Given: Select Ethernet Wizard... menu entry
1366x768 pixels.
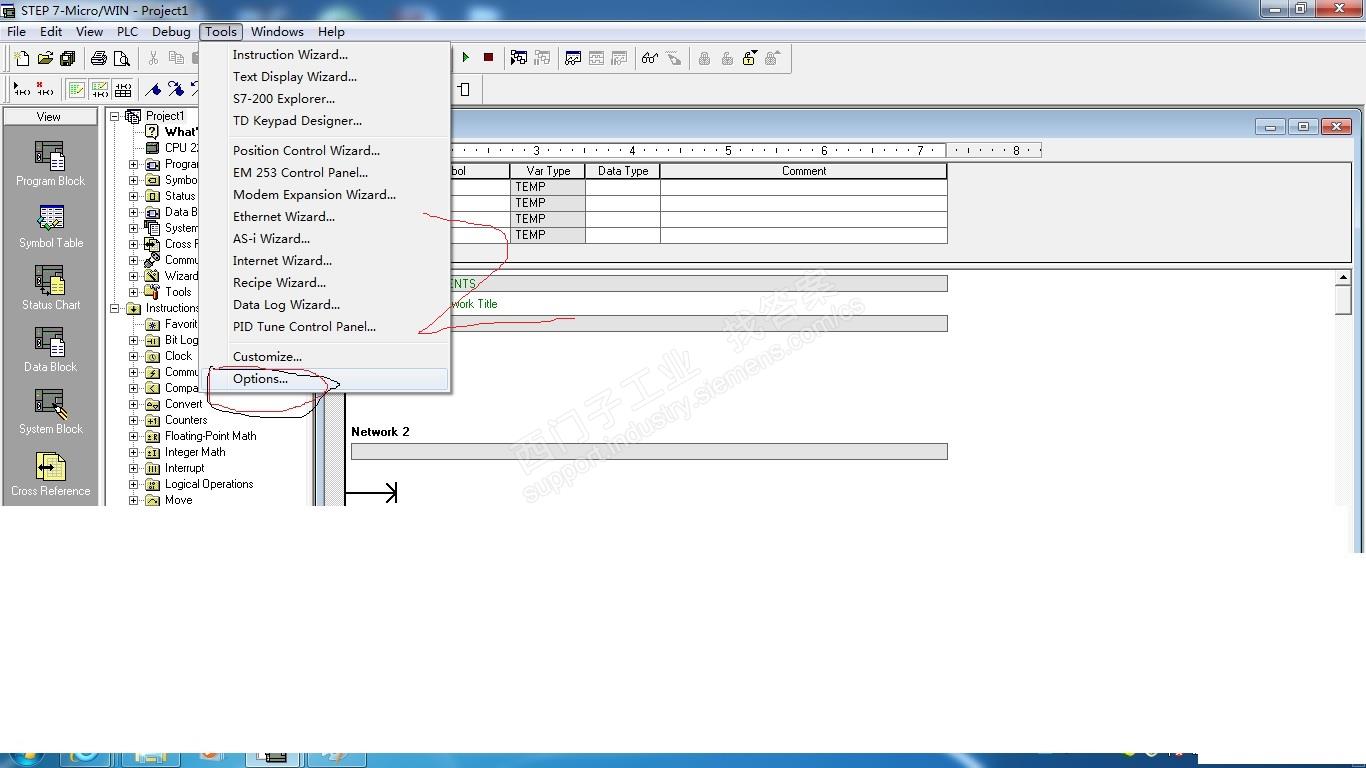Looking at the screenshot, I should pos(325,217).
